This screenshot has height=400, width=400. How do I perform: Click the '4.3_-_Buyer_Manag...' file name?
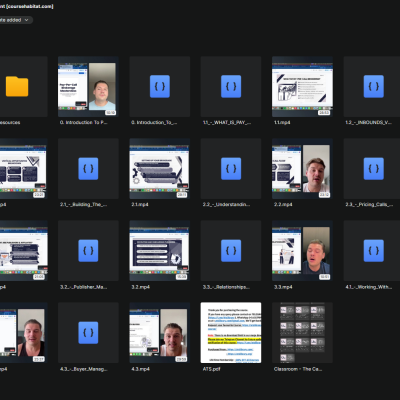[x=84, y=369]
